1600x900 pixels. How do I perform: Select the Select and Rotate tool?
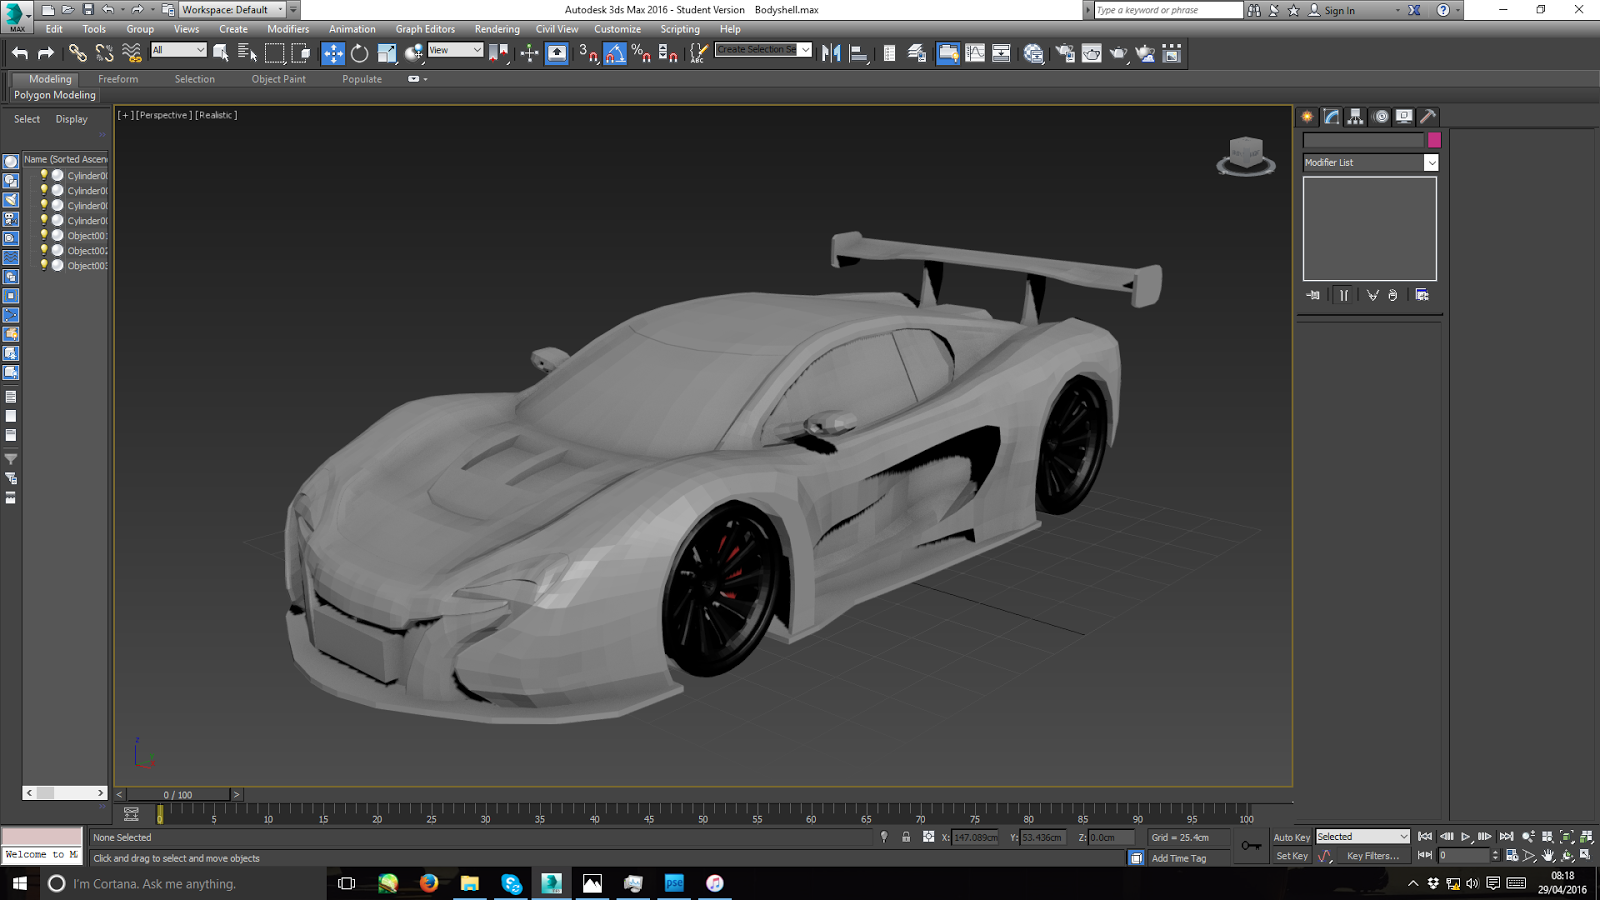(359, 54)
